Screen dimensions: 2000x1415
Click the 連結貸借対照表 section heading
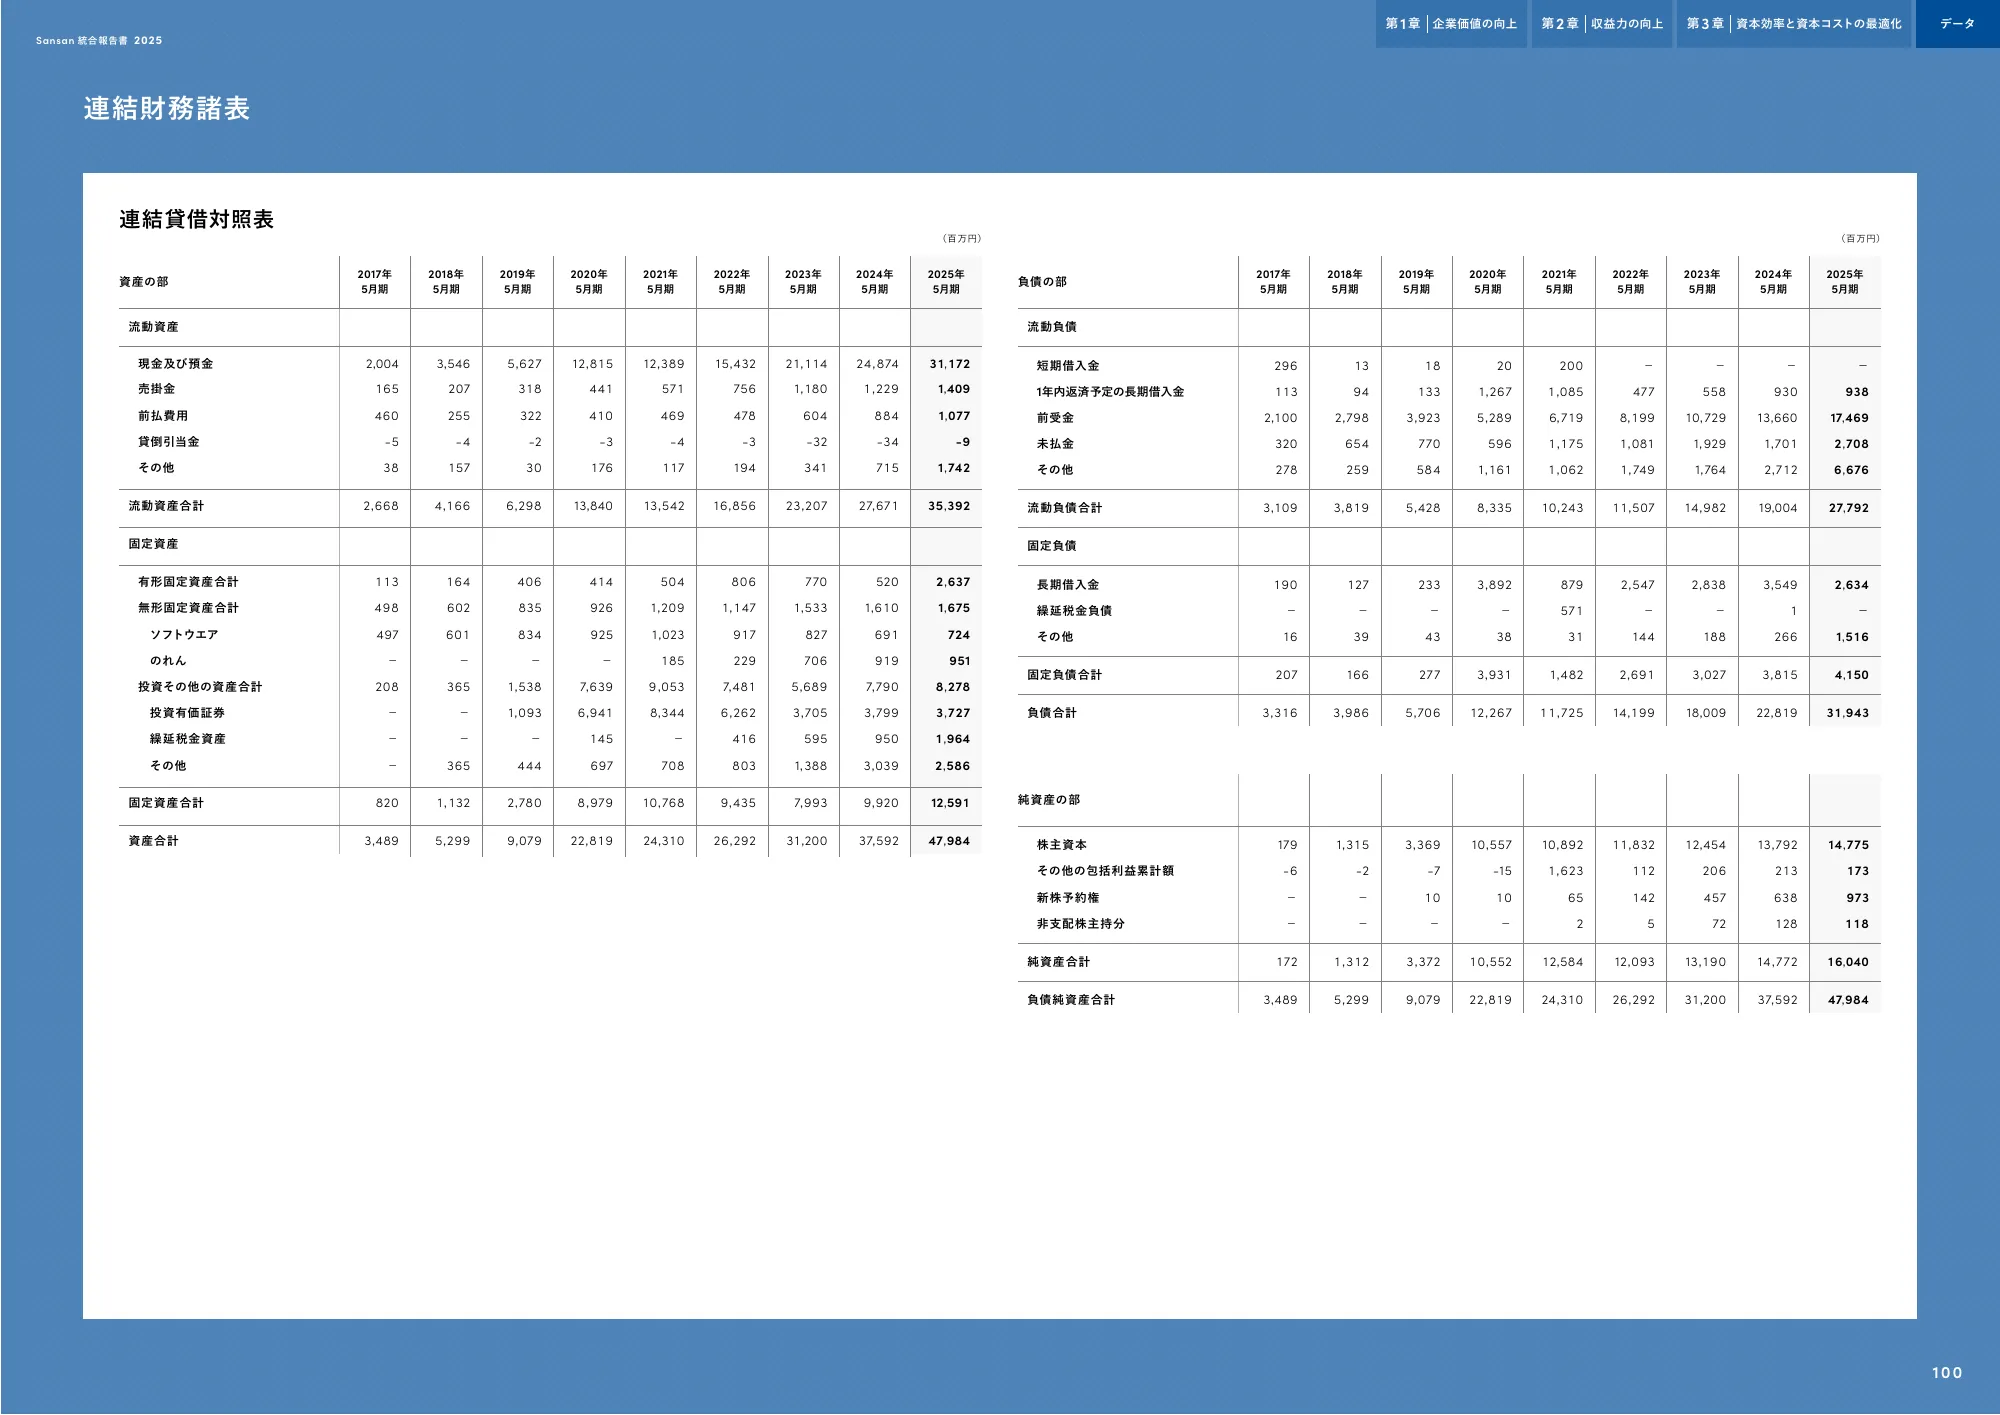coord(196,220)
